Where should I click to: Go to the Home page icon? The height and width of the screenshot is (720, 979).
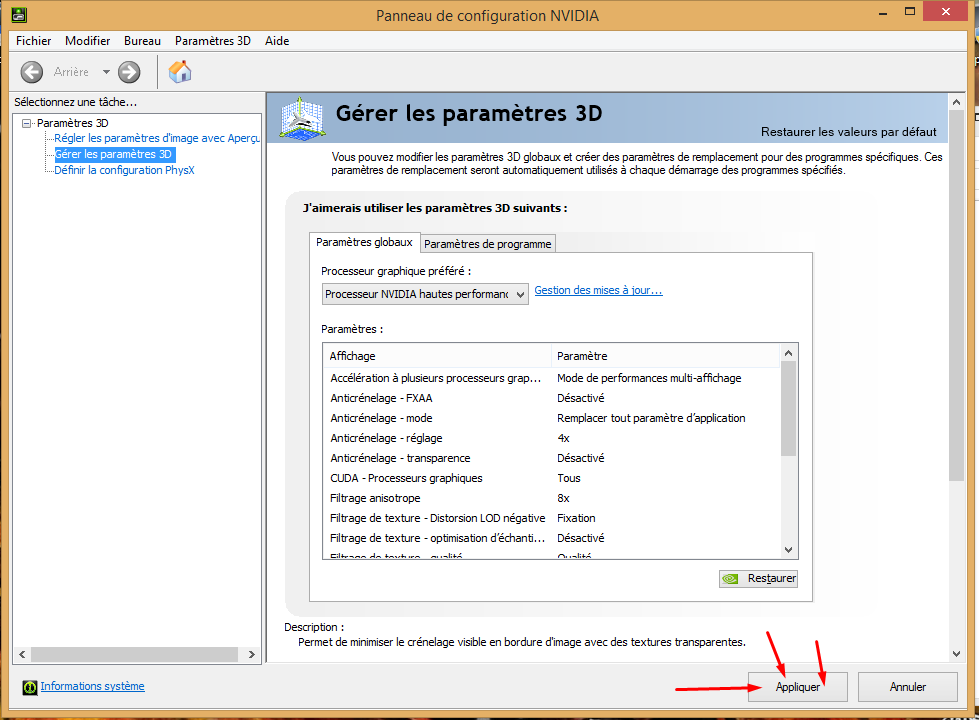point(180,72)
